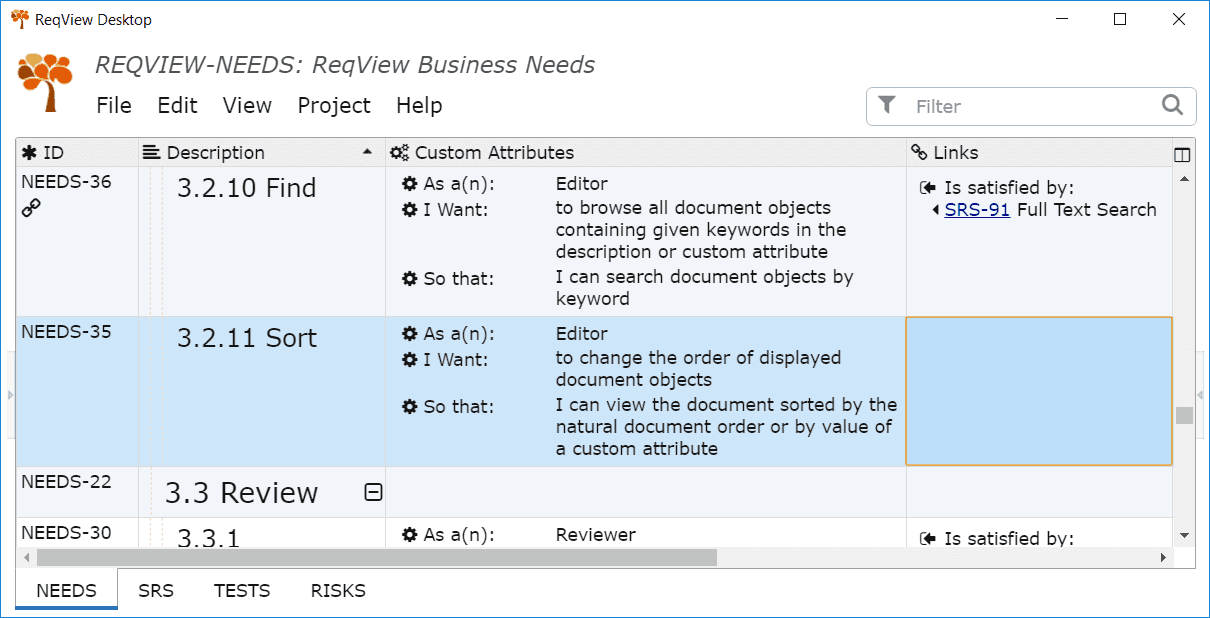
Task: Open the column layout icon in header
Action: point(1182,154)
